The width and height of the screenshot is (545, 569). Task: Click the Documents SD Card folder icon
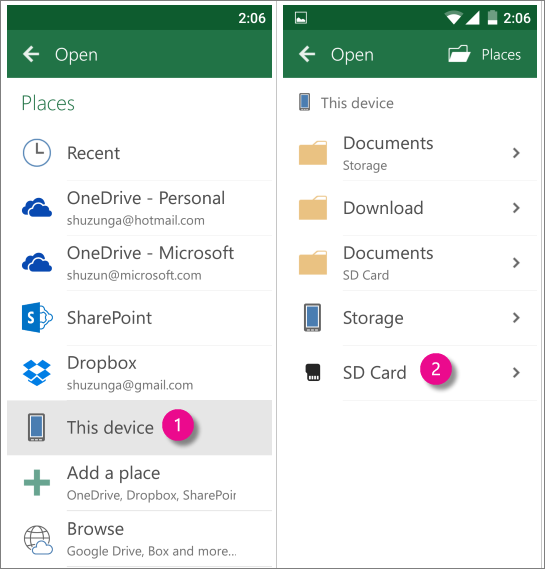point(313,262)
